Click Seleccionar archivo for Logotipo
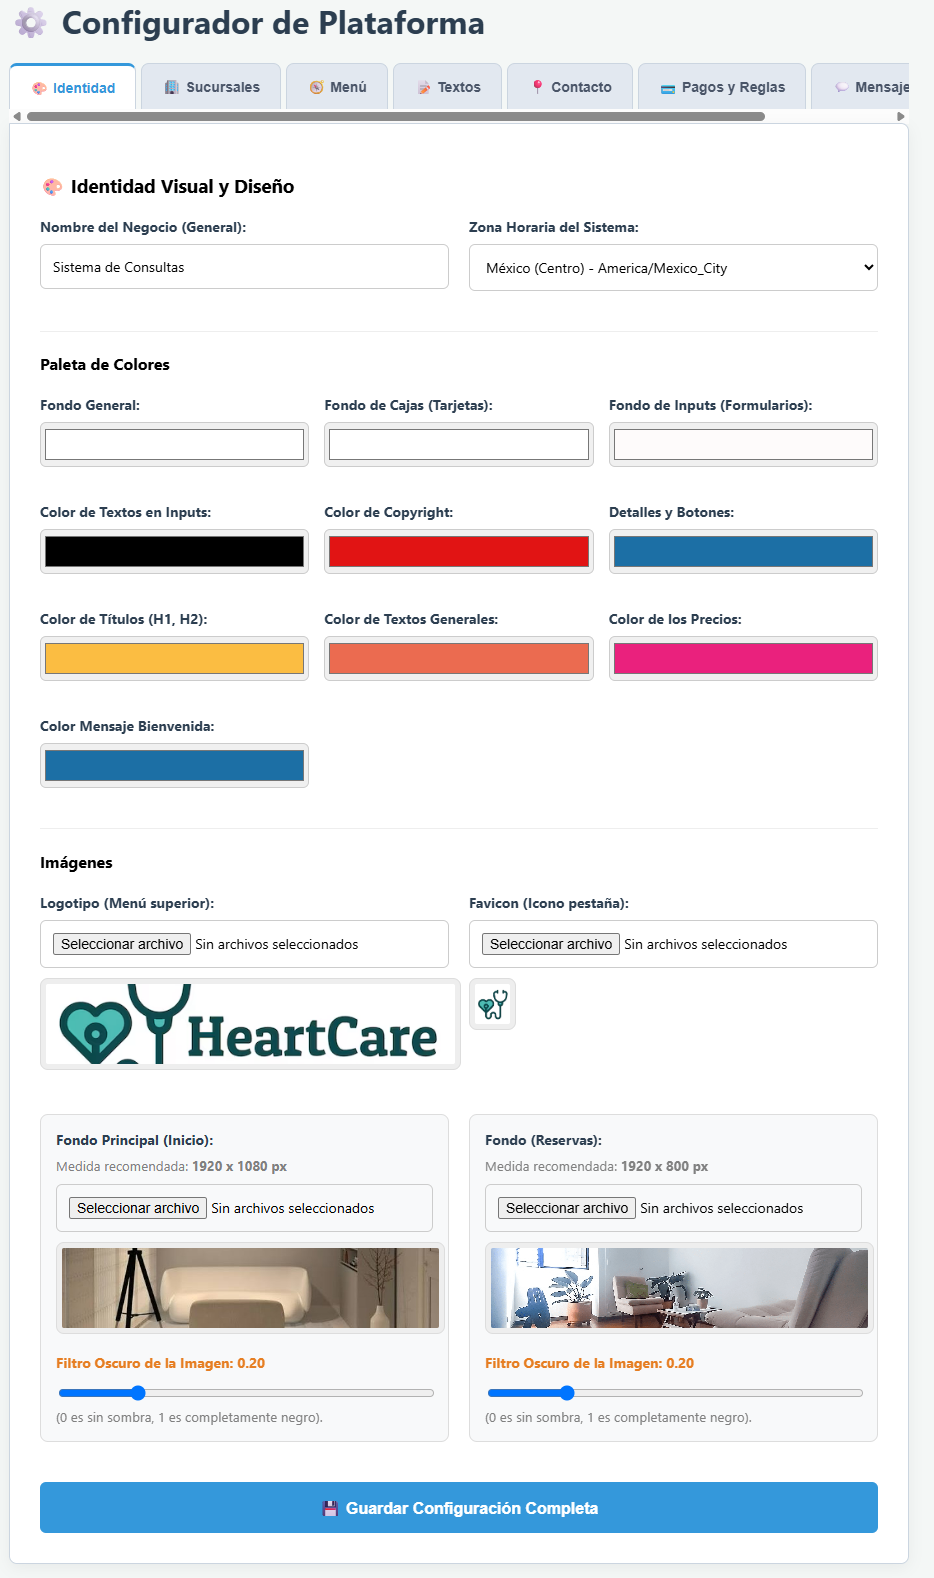Screen dimensions: 934x1578 coord(122,944)
